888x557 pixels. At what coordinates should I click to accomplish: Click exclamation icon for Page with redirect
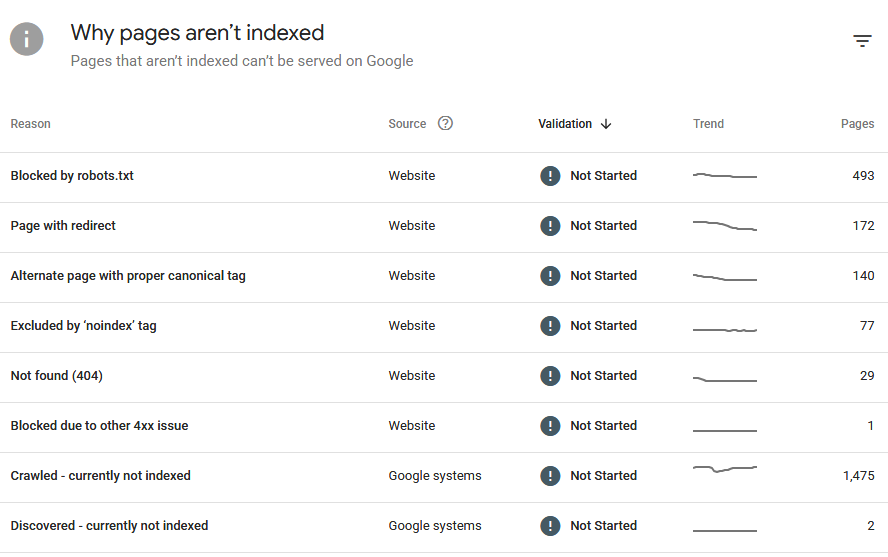coord(550,226)
